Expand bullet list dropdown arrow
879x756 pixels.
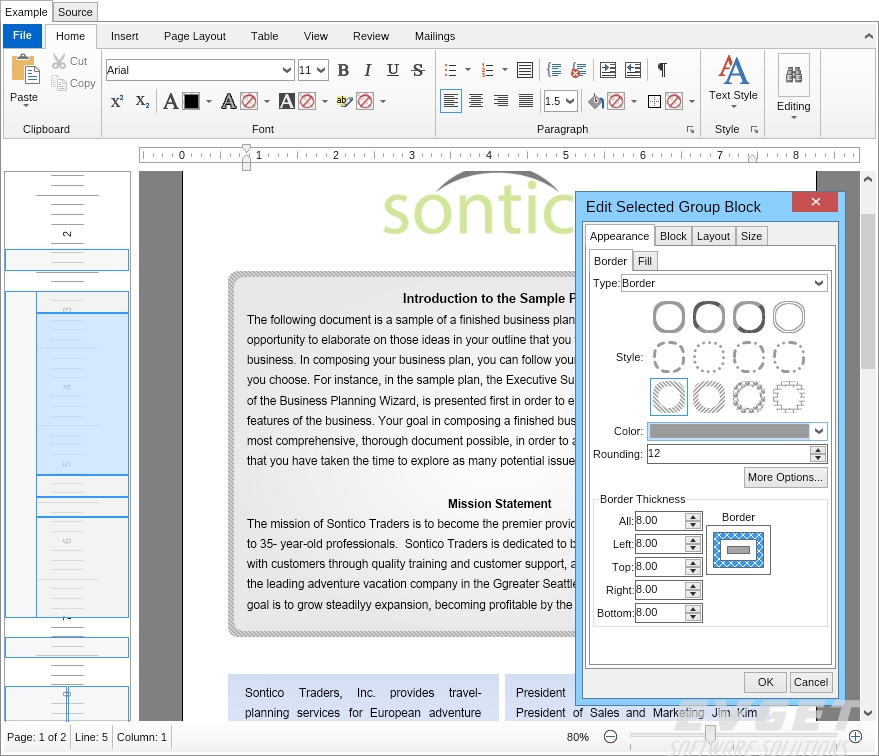tap(468, 70)
